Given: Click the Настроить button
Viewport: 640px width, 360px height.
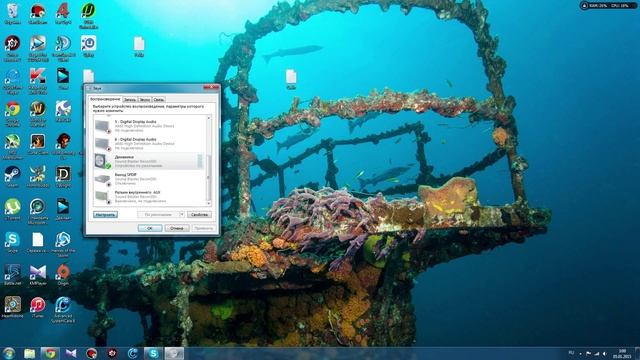Looking at the screenshot, I should 105,214.
